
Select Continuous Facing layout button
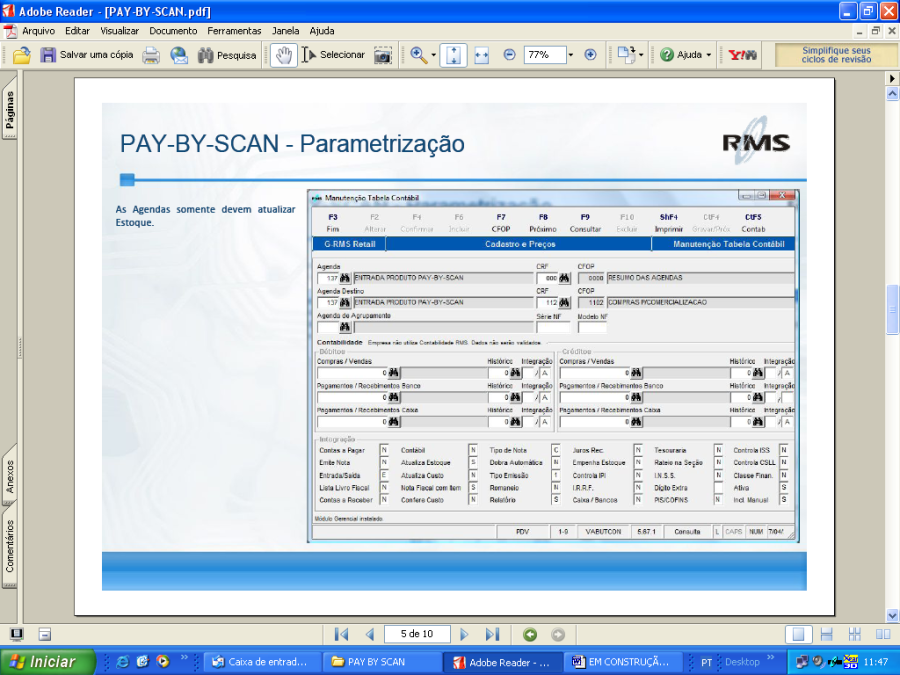pos(855,634)
